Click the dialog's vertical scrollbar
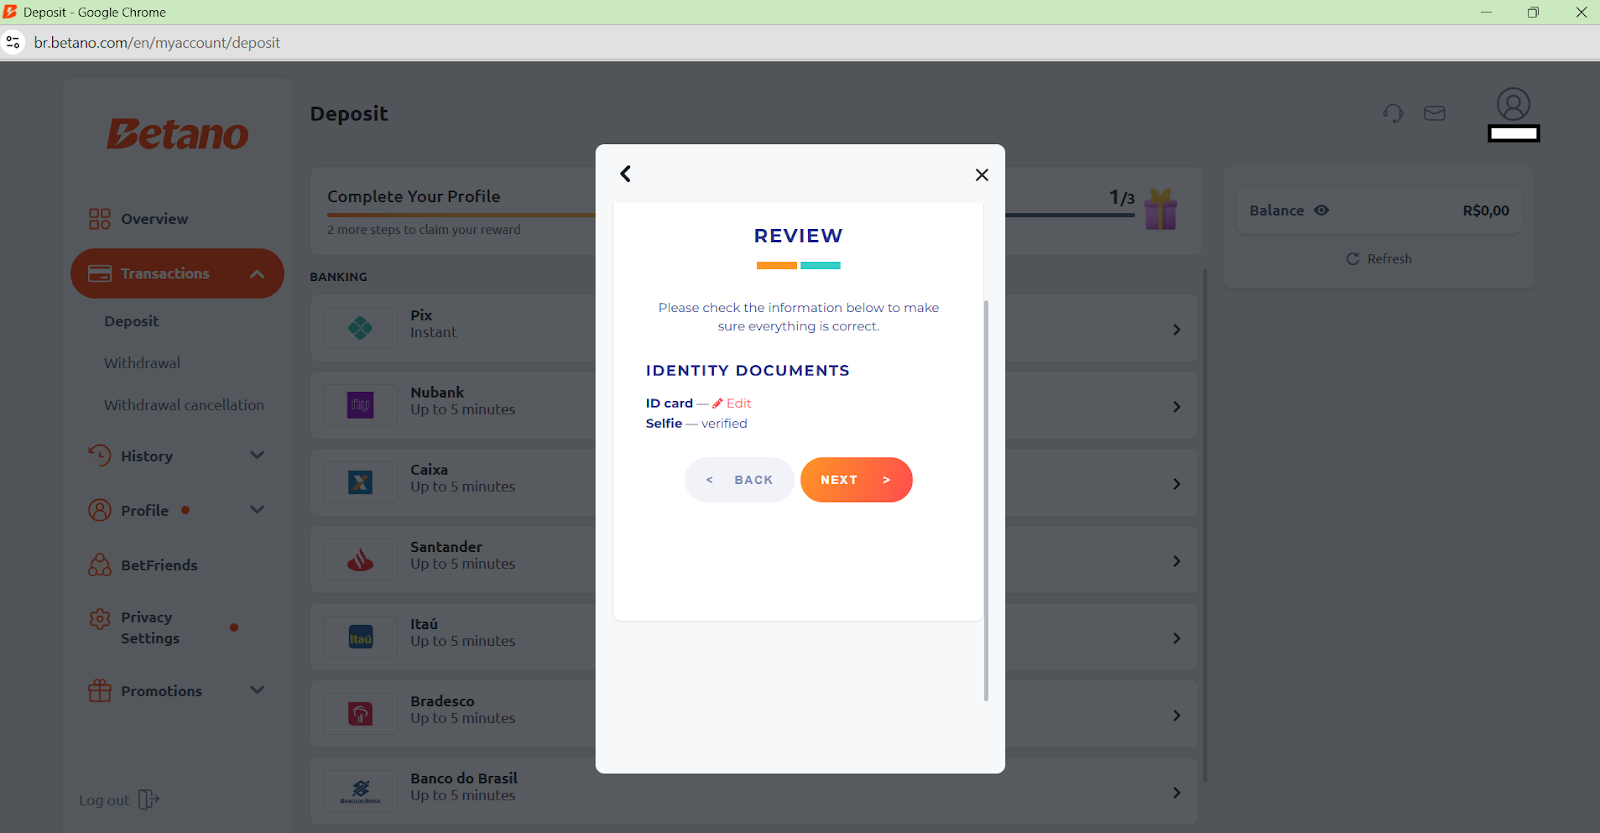The image size is (1600, 833). pyautogui.click(x=986, y=500)
